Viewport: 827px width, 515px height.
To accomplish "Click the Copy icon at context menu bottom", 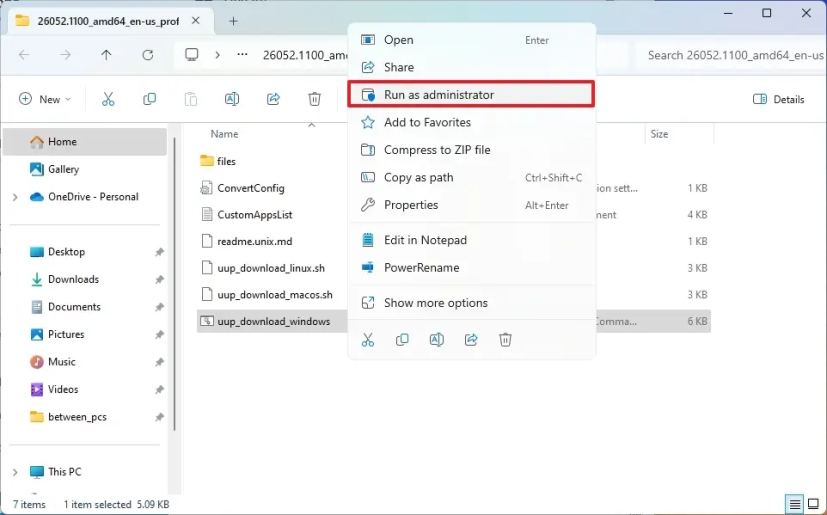I will point(402,339).
